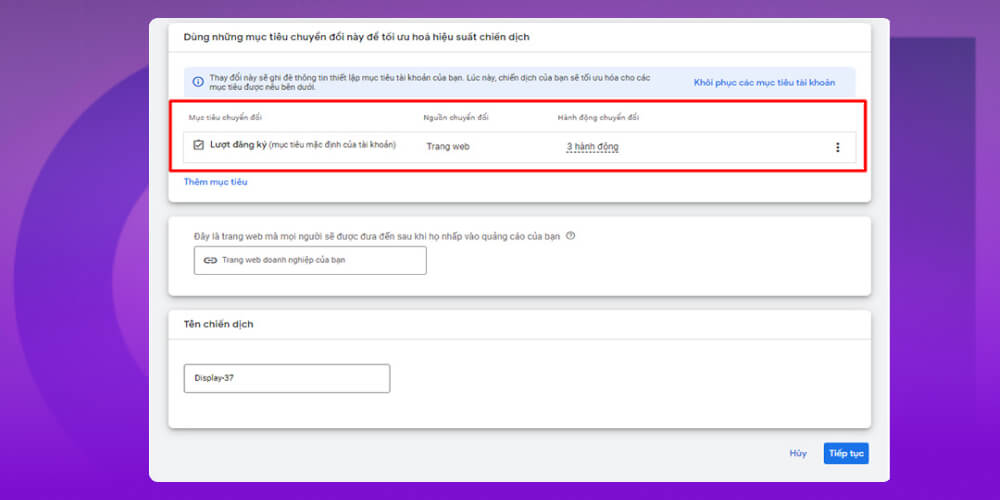This screenshot has height=500, width=1000.
Task: Click the "Mục tiêu chuyển đổi" column header
Action: [226, 117]
